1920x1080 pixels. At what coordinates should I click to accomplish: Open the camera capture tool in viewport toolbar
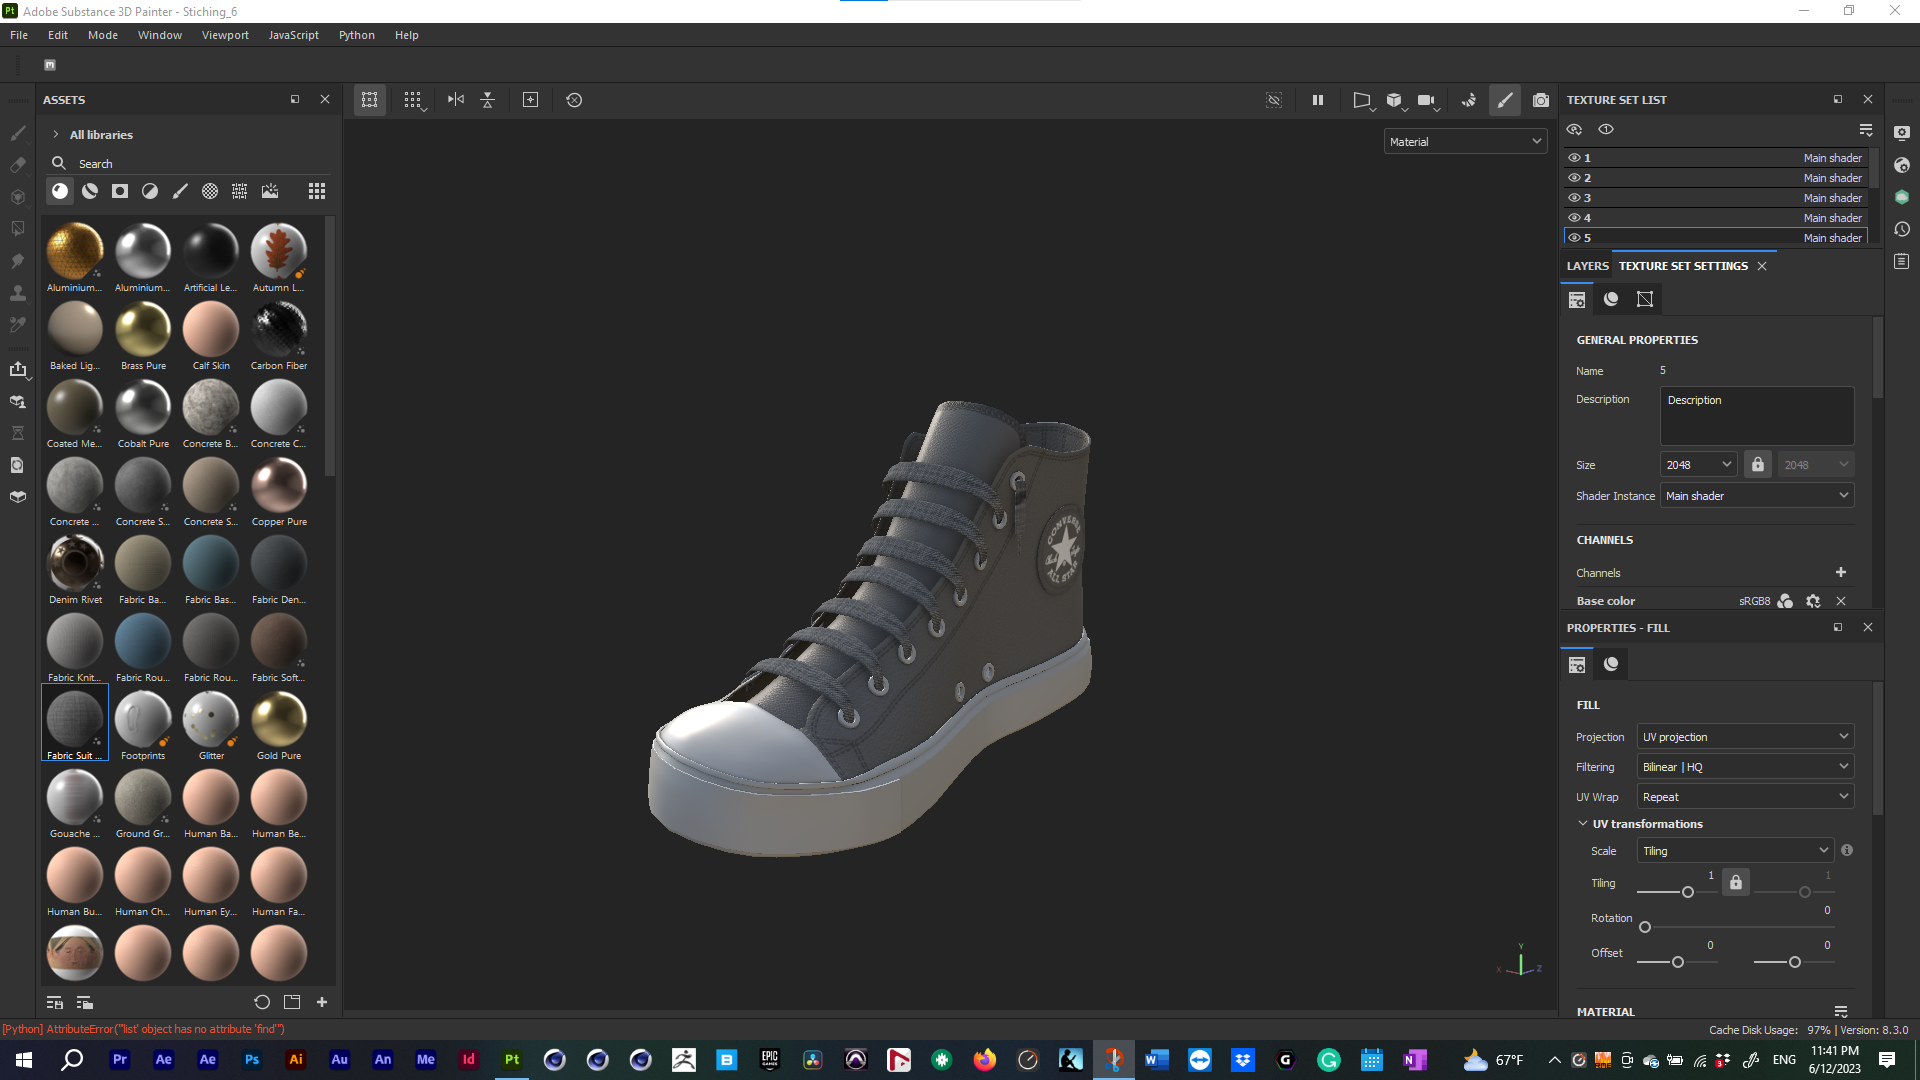[1541, 100]
